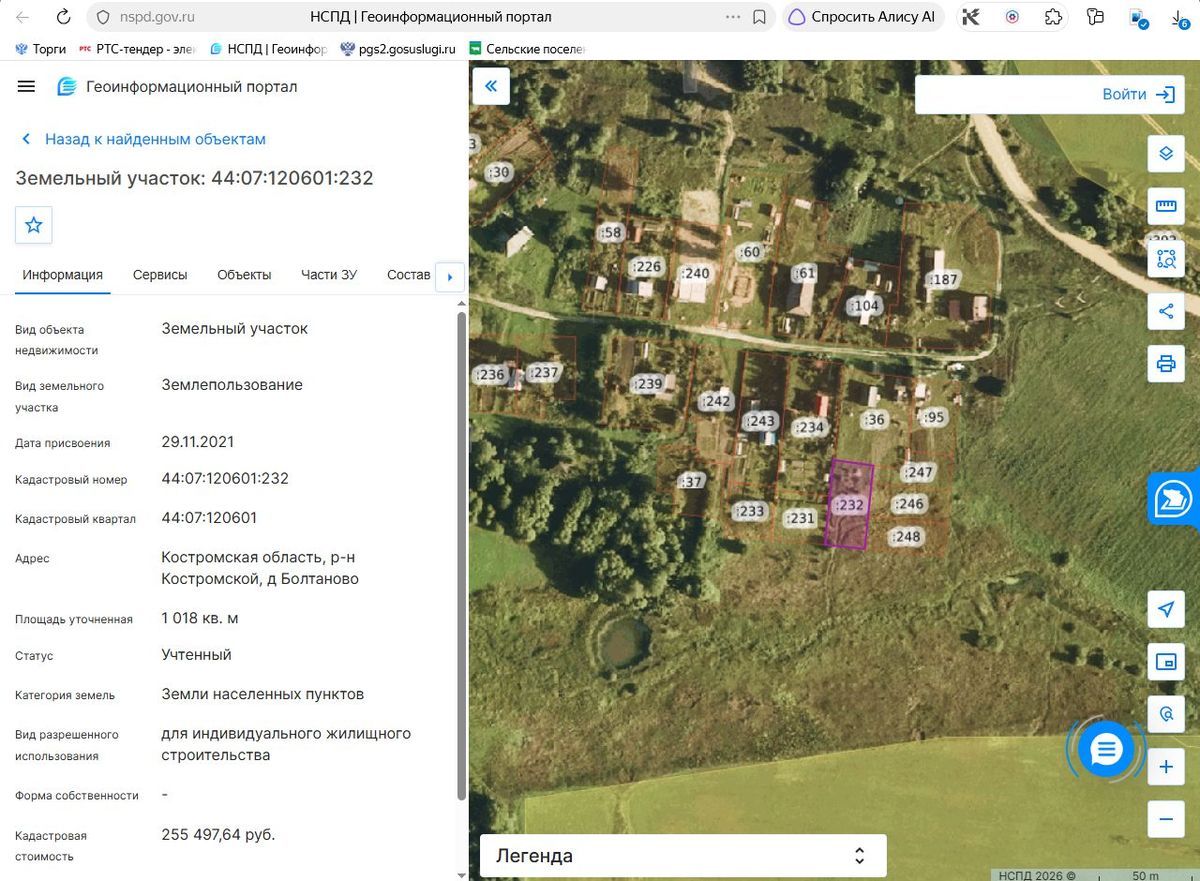
Task: Switch to the Сервисы tab
Action: (x=160, y=275)
